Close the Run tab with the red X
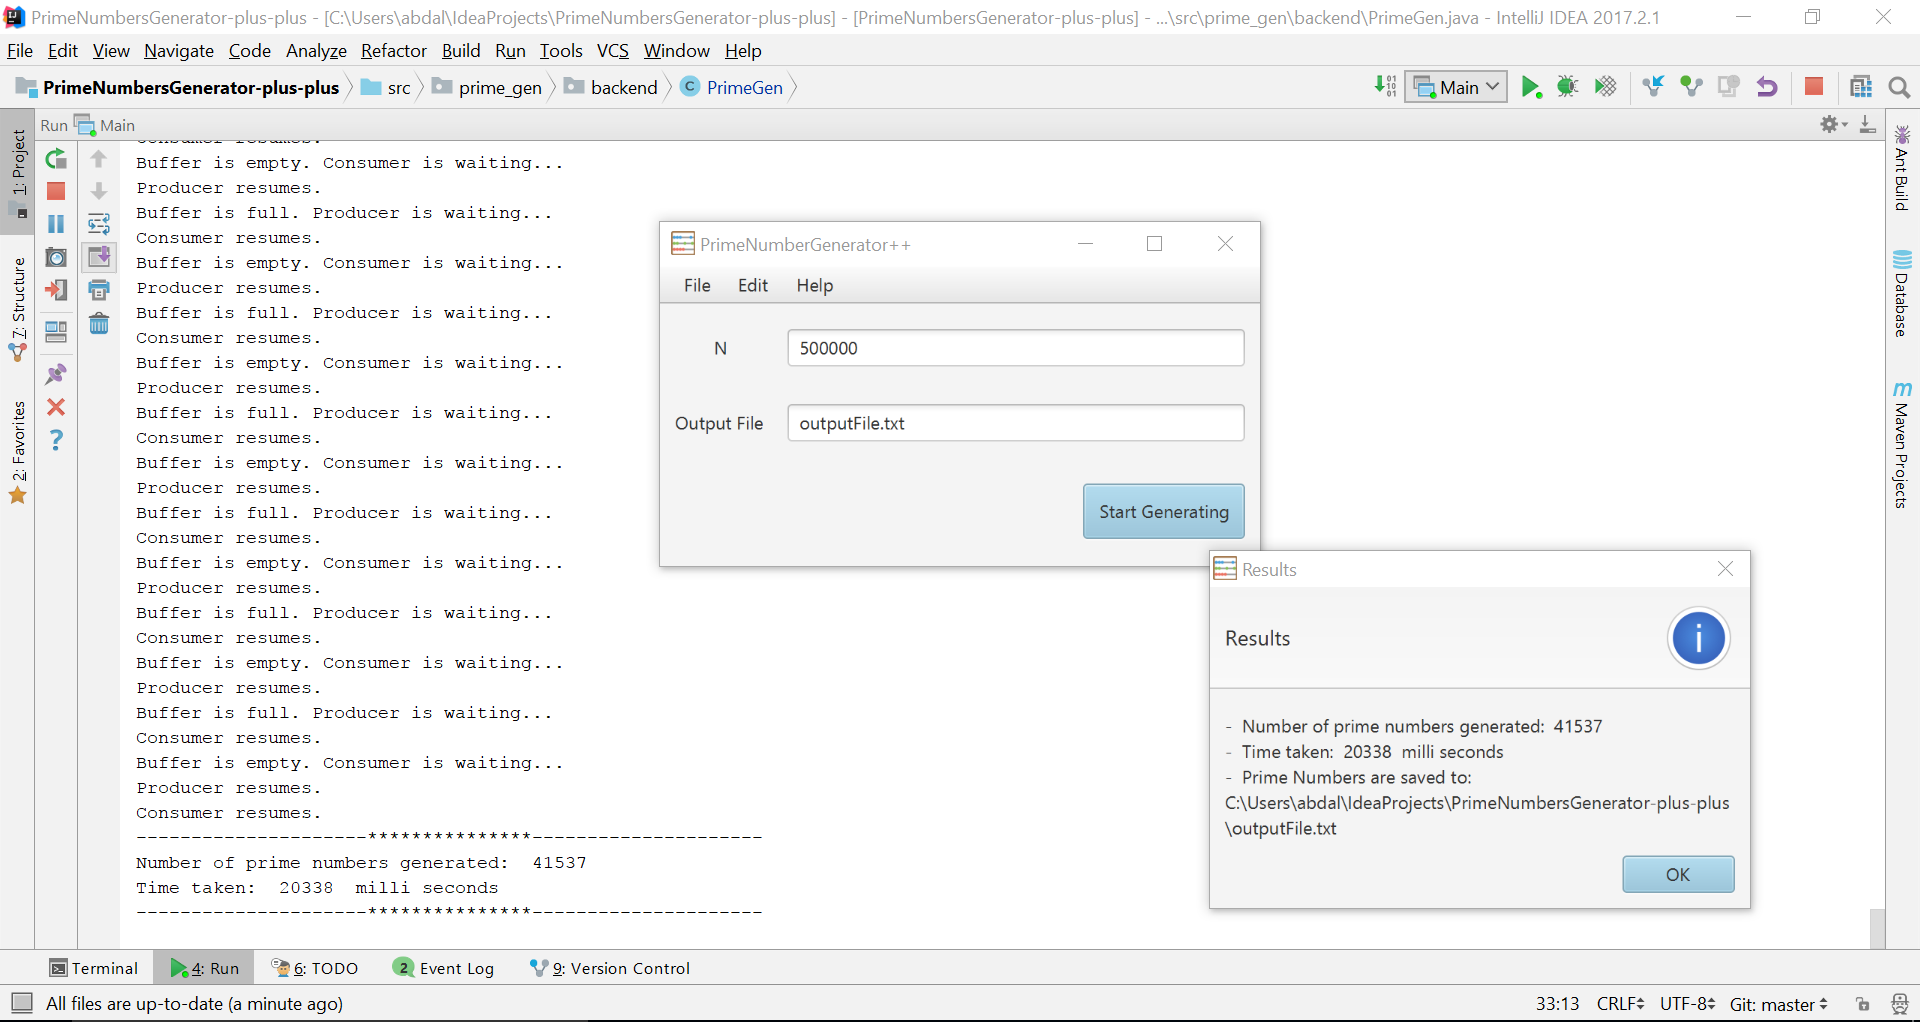 click(56, 407)
